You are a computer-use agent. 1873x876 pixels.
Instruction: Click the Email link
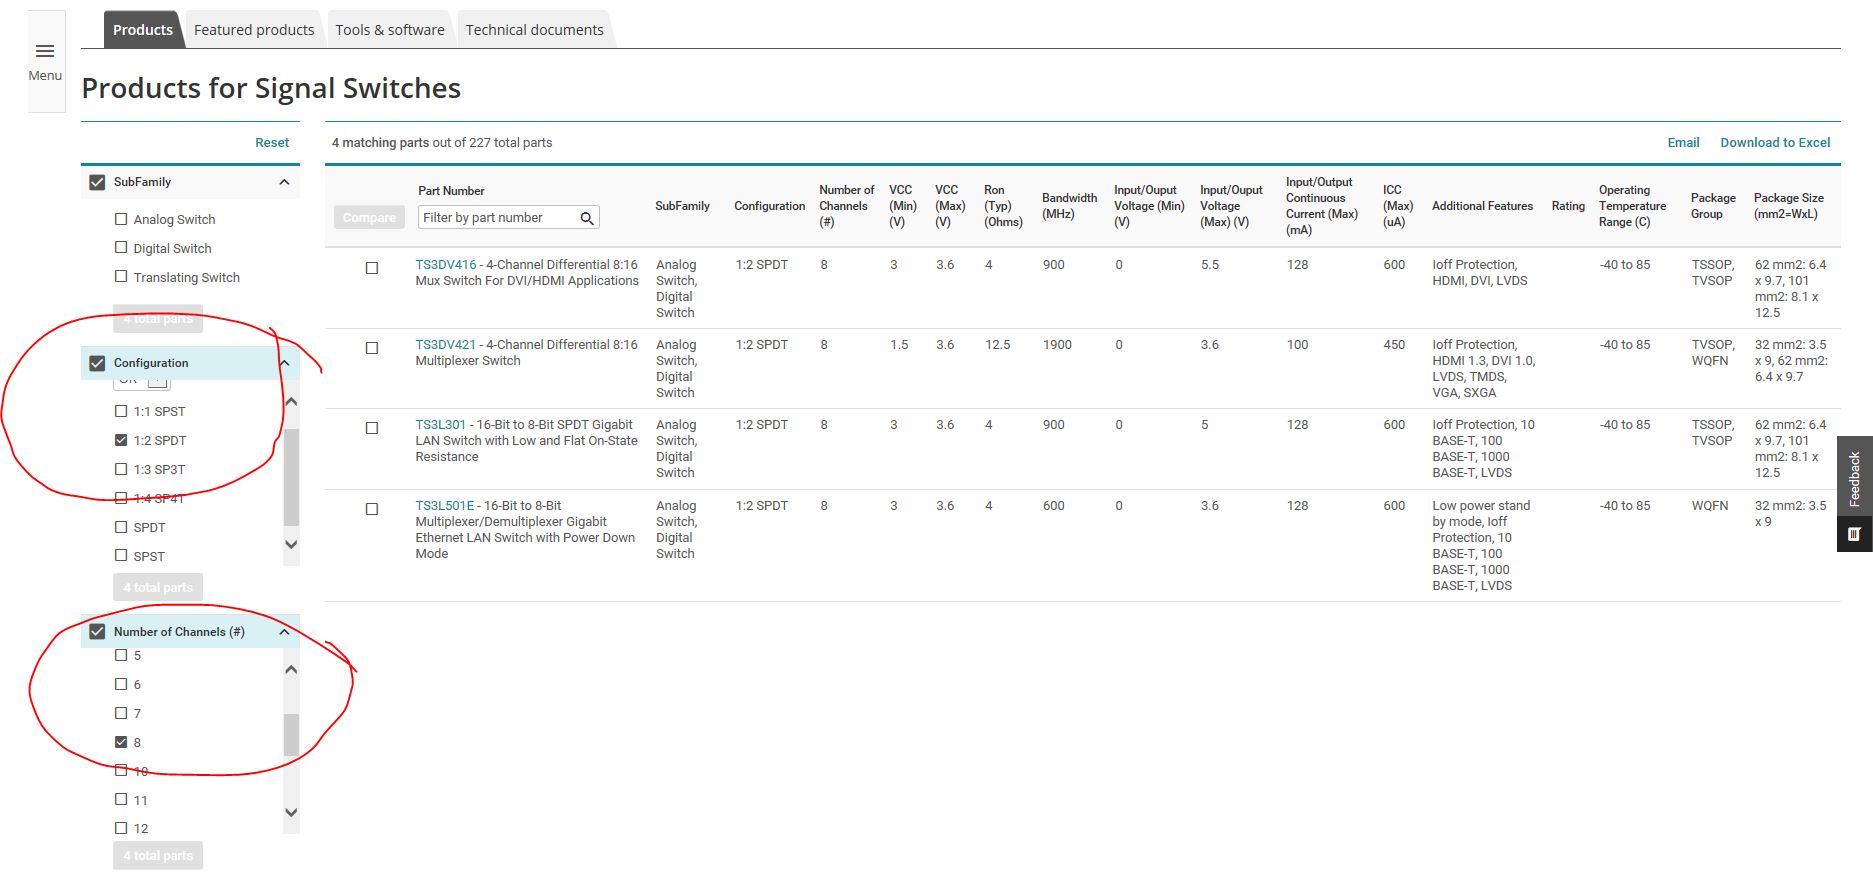1684,143
